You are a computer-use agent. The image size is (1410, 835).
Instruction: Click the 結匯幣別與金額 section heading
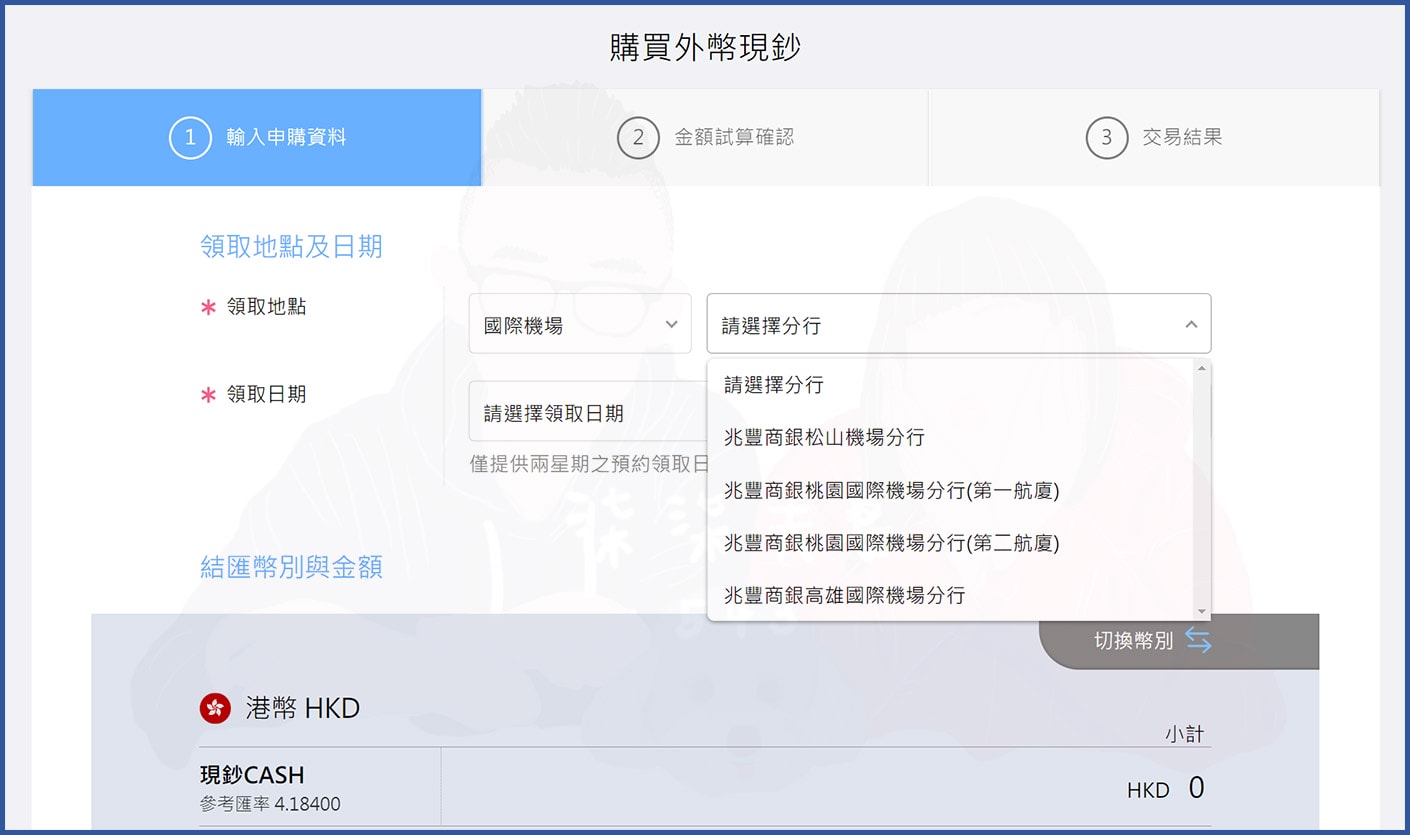coord(290,566)
